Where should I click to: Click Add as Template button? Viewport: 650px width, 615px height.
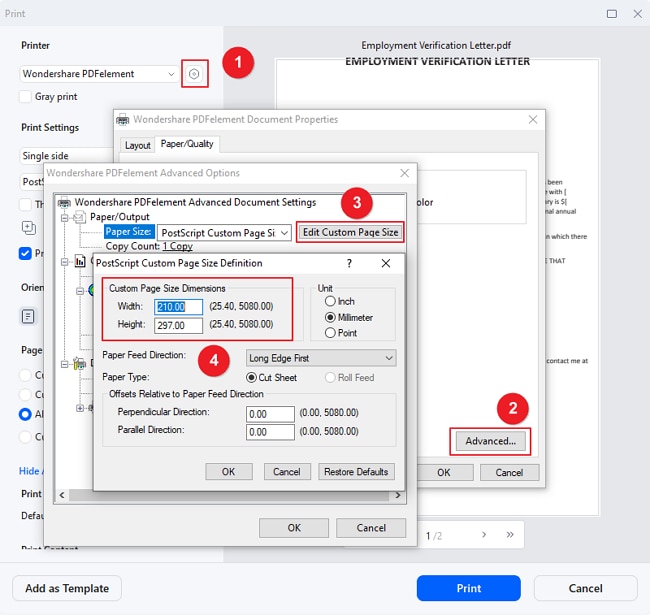pyautogui.click(x=67, y=588)
